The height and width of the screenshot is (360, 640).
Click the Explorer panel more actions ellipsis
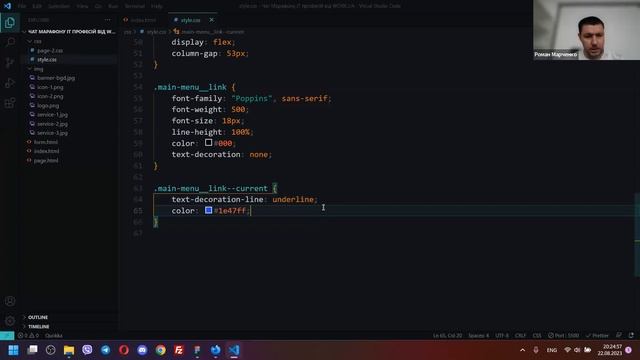[107, 20]
